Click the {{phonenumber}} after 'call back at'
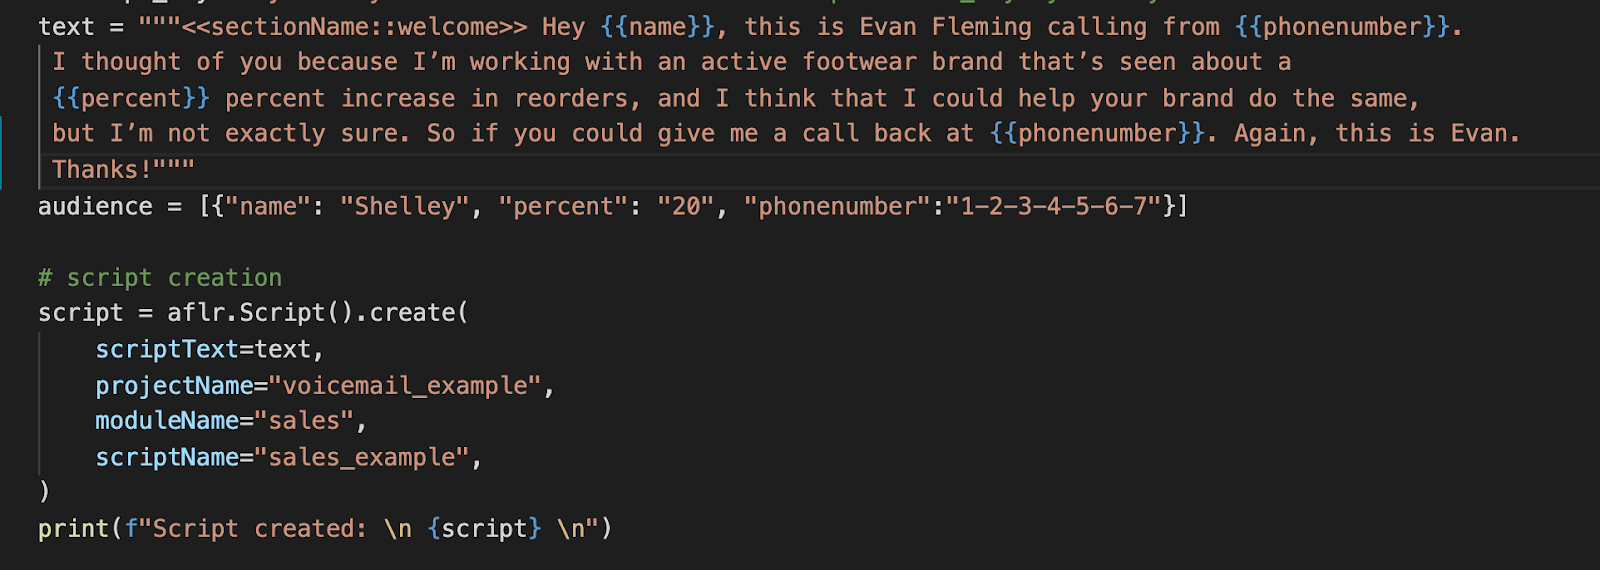 [x=1097, y=134]
